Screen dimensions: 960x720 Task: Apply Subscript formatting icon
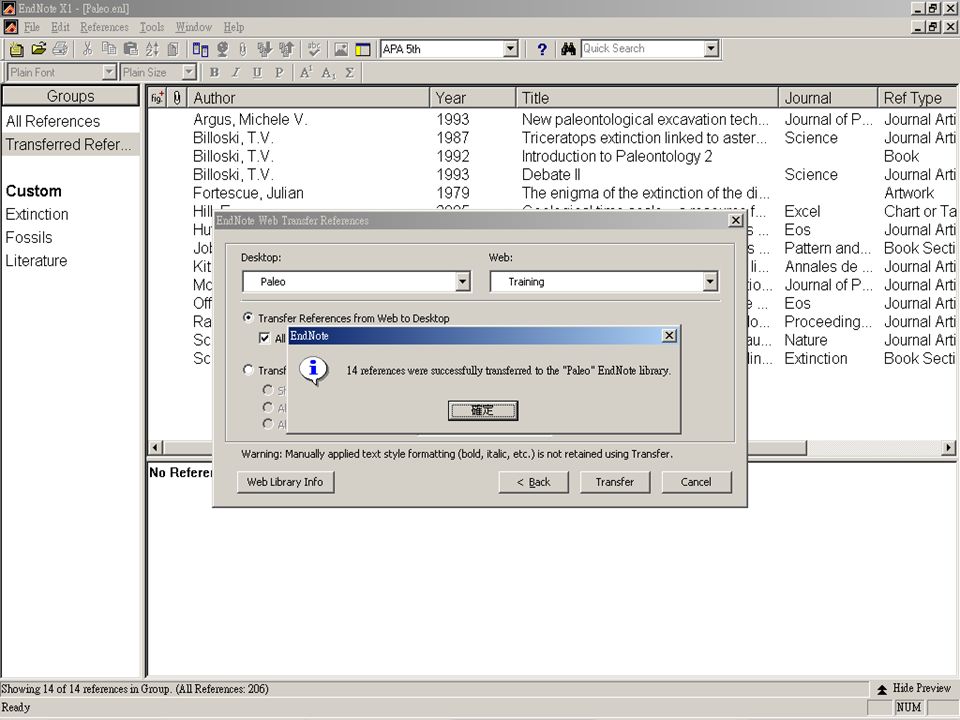(x=328, y=72)
